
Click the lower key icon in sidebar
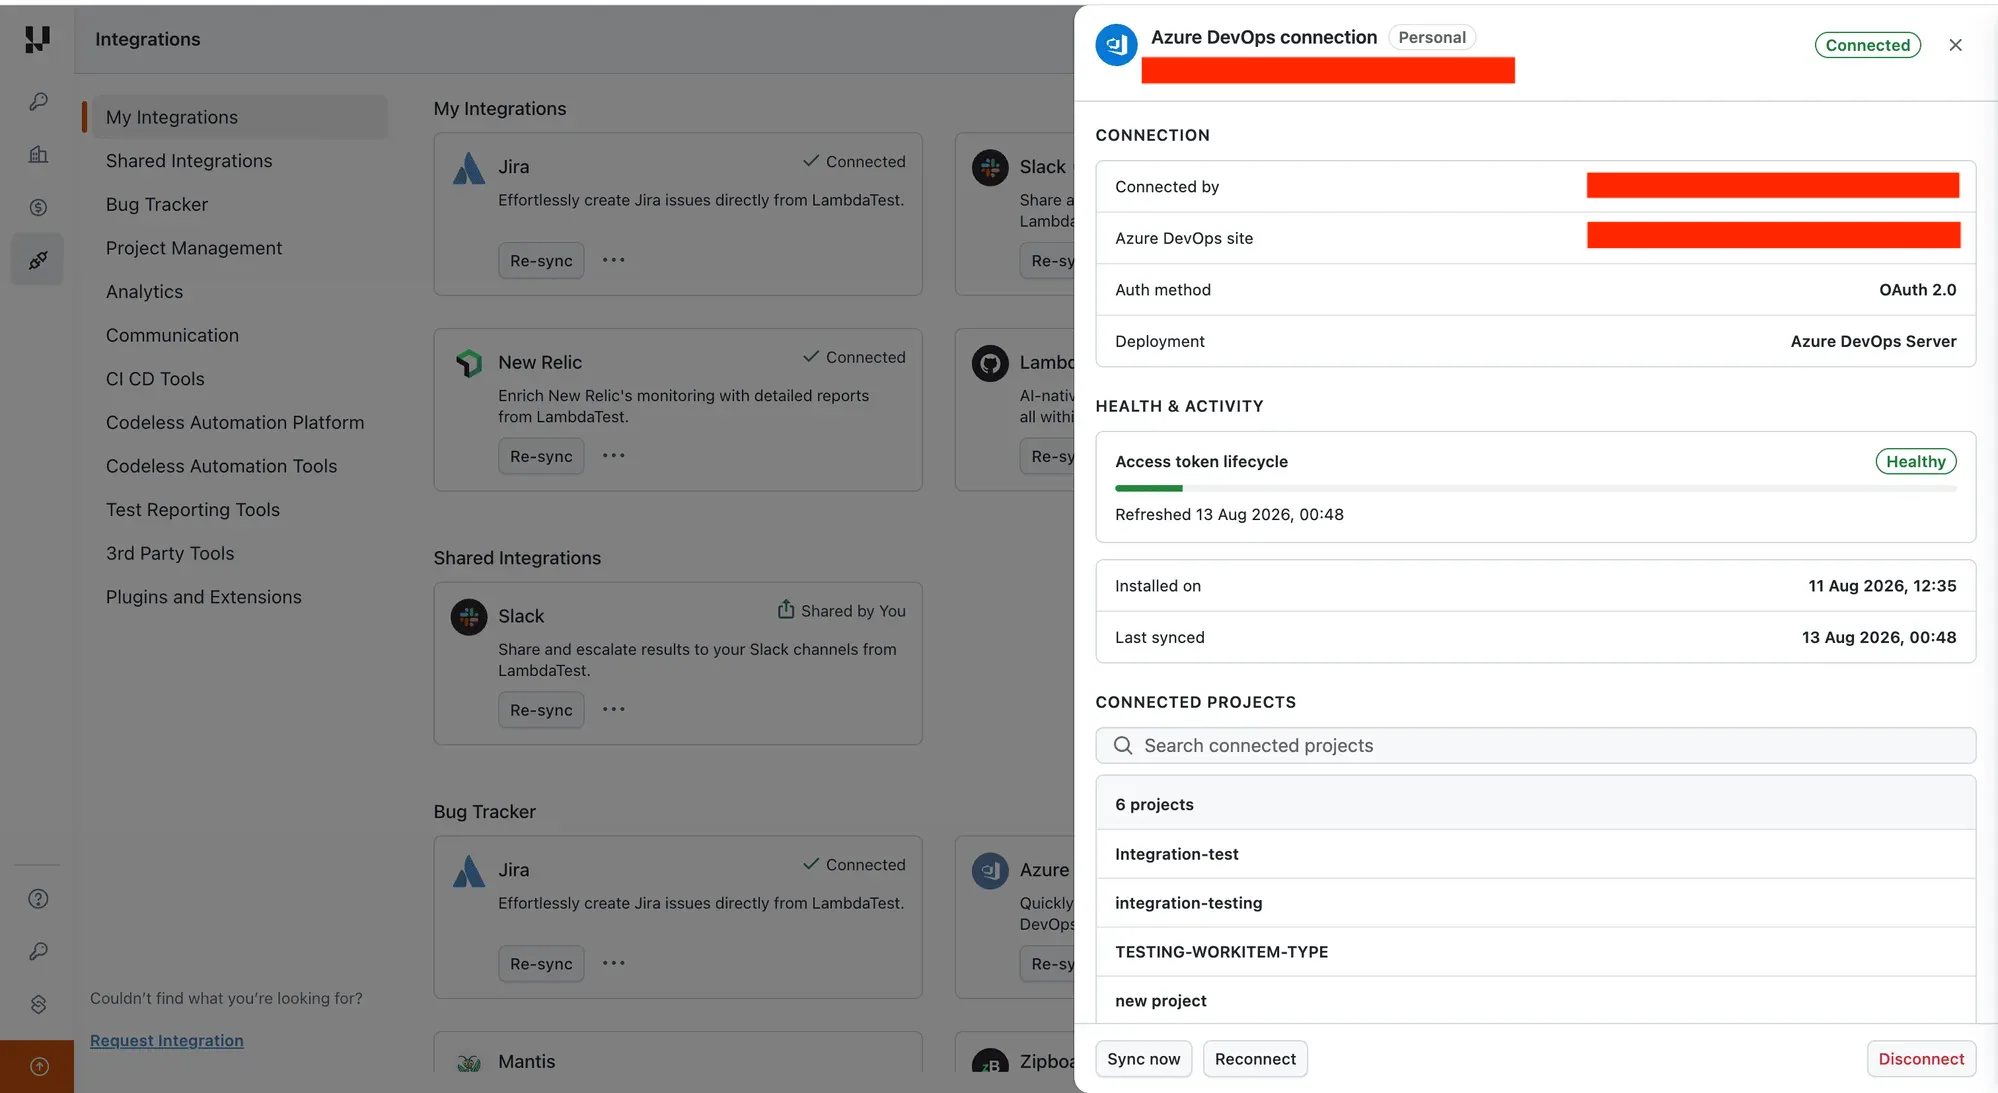coord(38,951)
